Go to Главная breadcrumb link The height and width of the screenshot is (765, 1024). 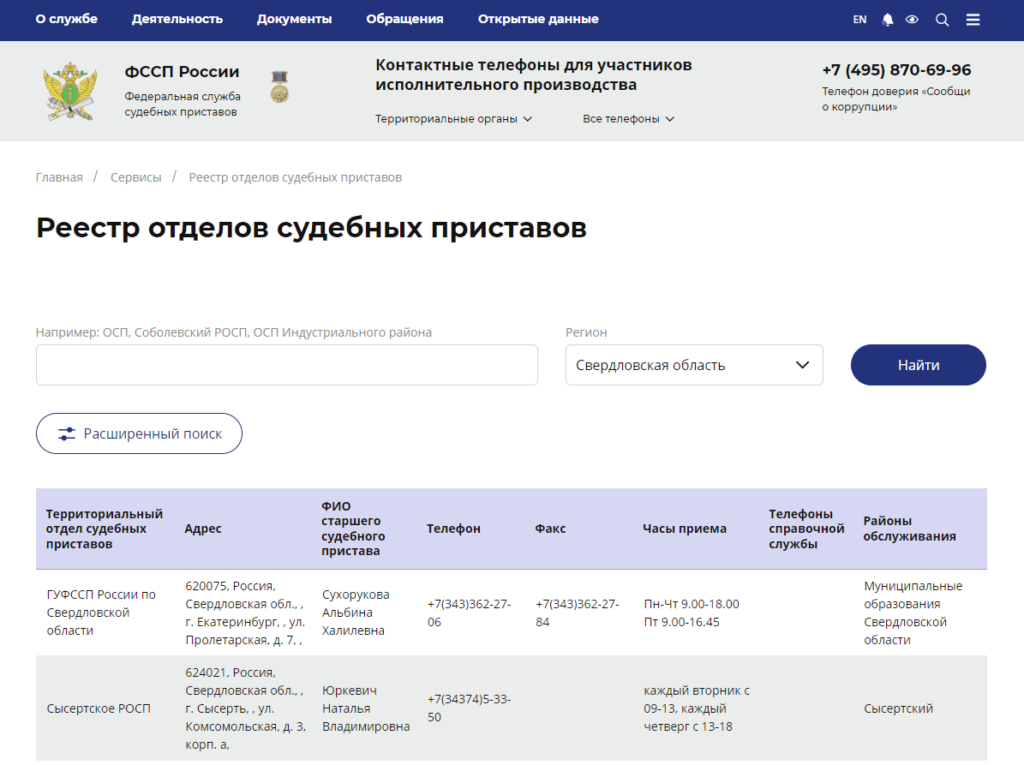pyautogui.click(x=59, y=177)
